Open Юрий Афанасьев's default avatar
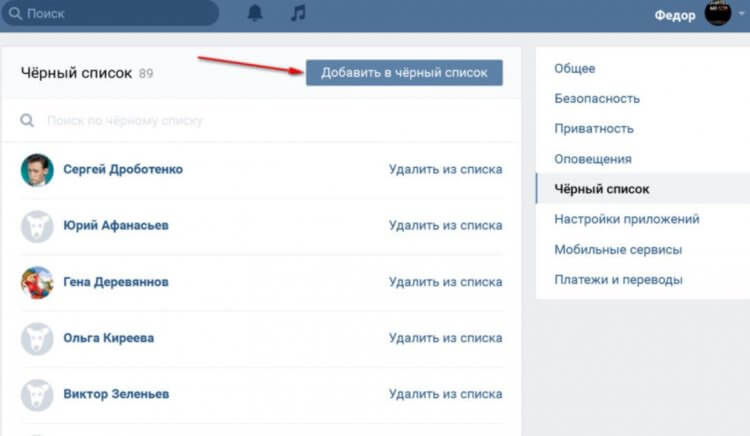 (x=37, y=226)
